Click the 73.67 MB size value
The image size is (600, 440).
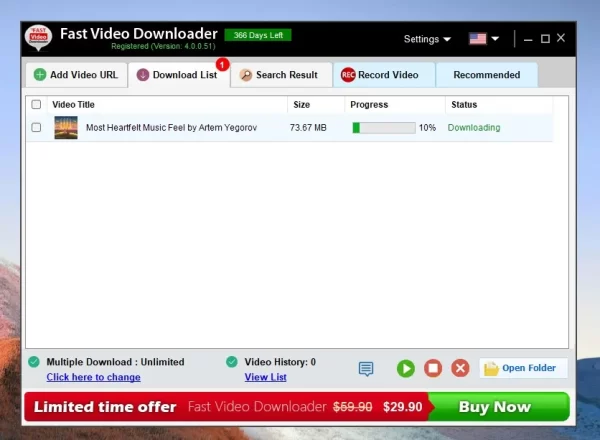[x=308, y=127]
